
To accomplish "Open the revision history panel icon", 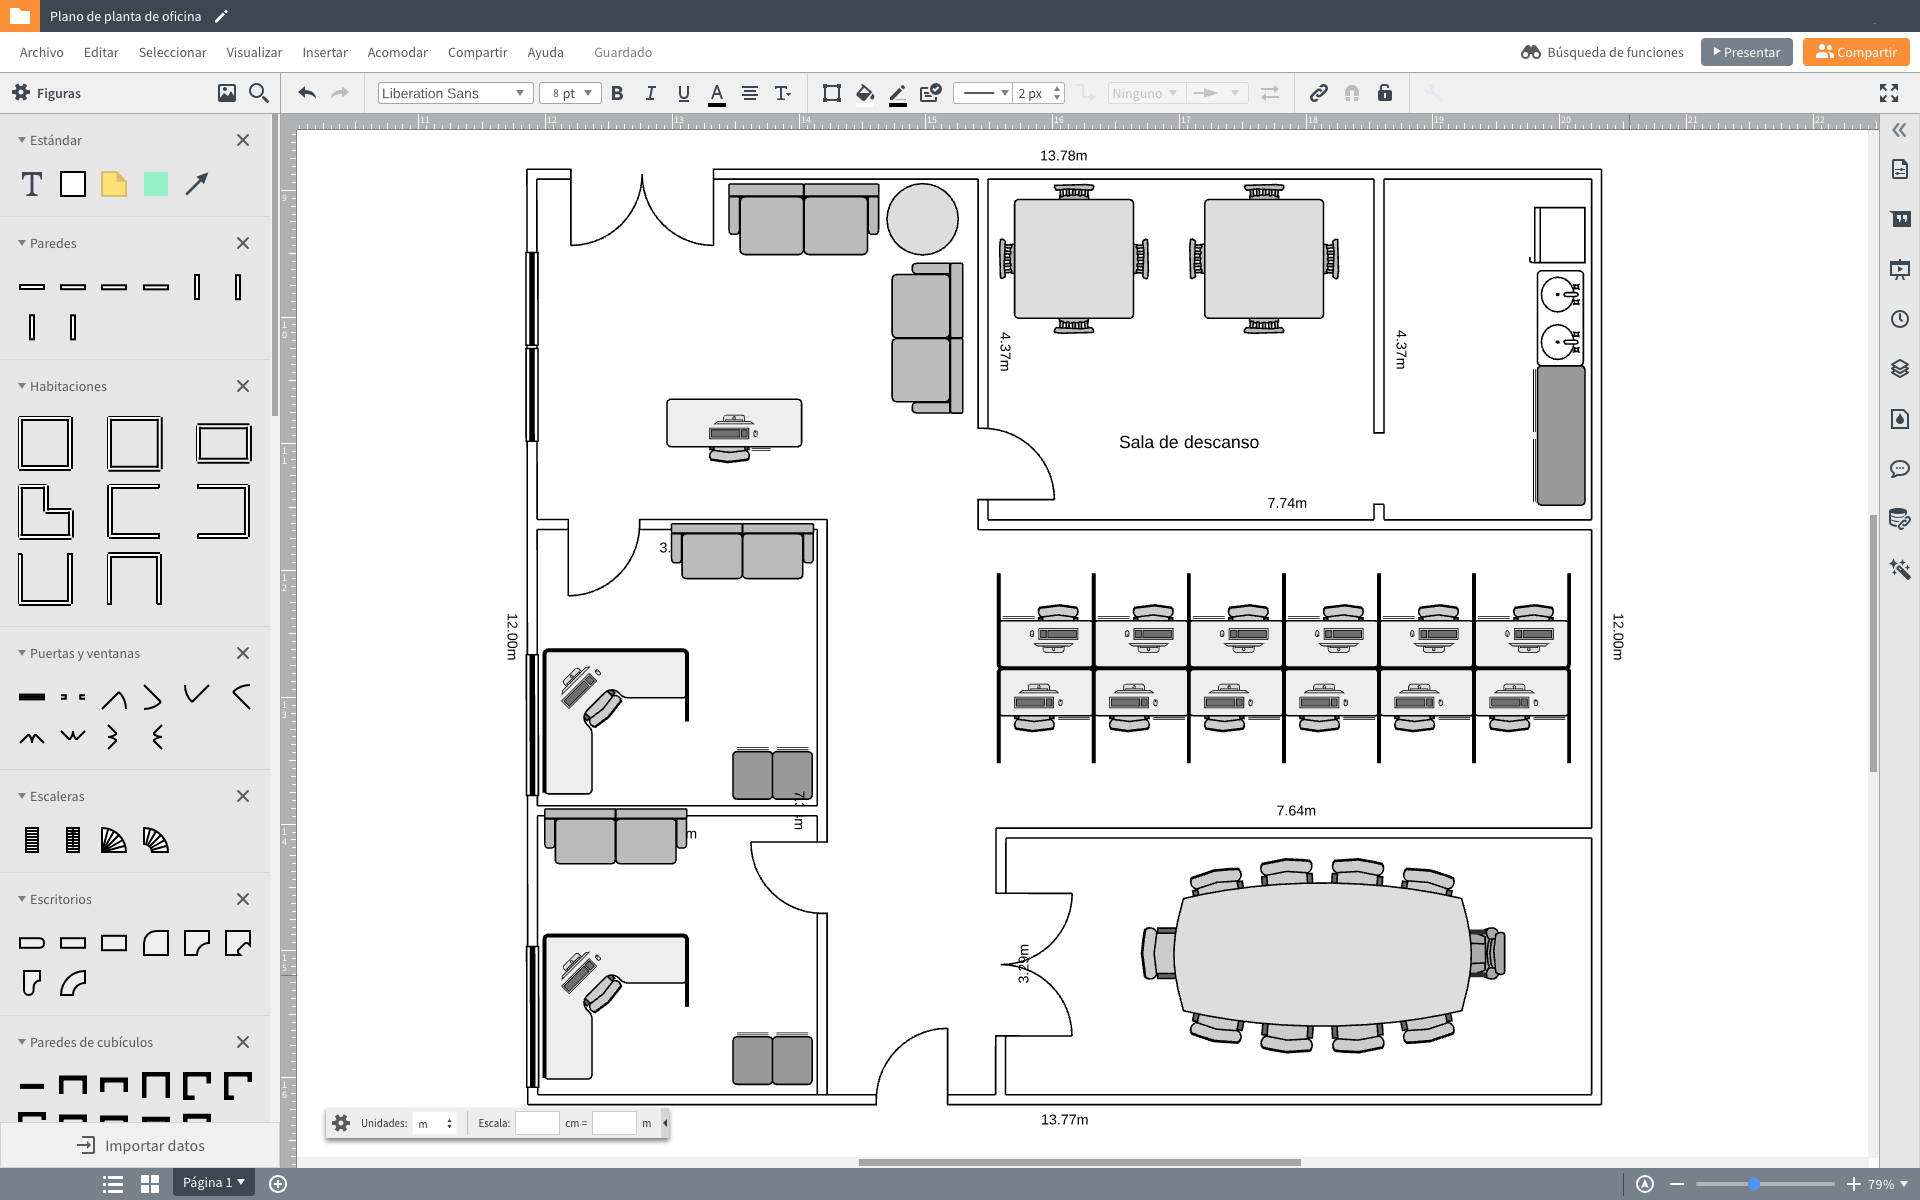I will click(x=1899, y=319).
